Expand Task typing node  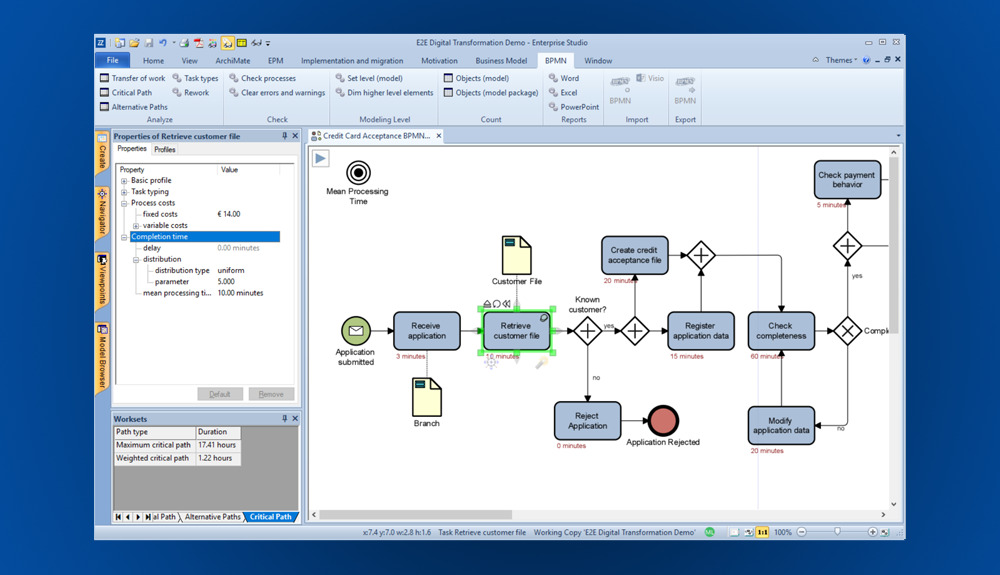pos(124,192)
